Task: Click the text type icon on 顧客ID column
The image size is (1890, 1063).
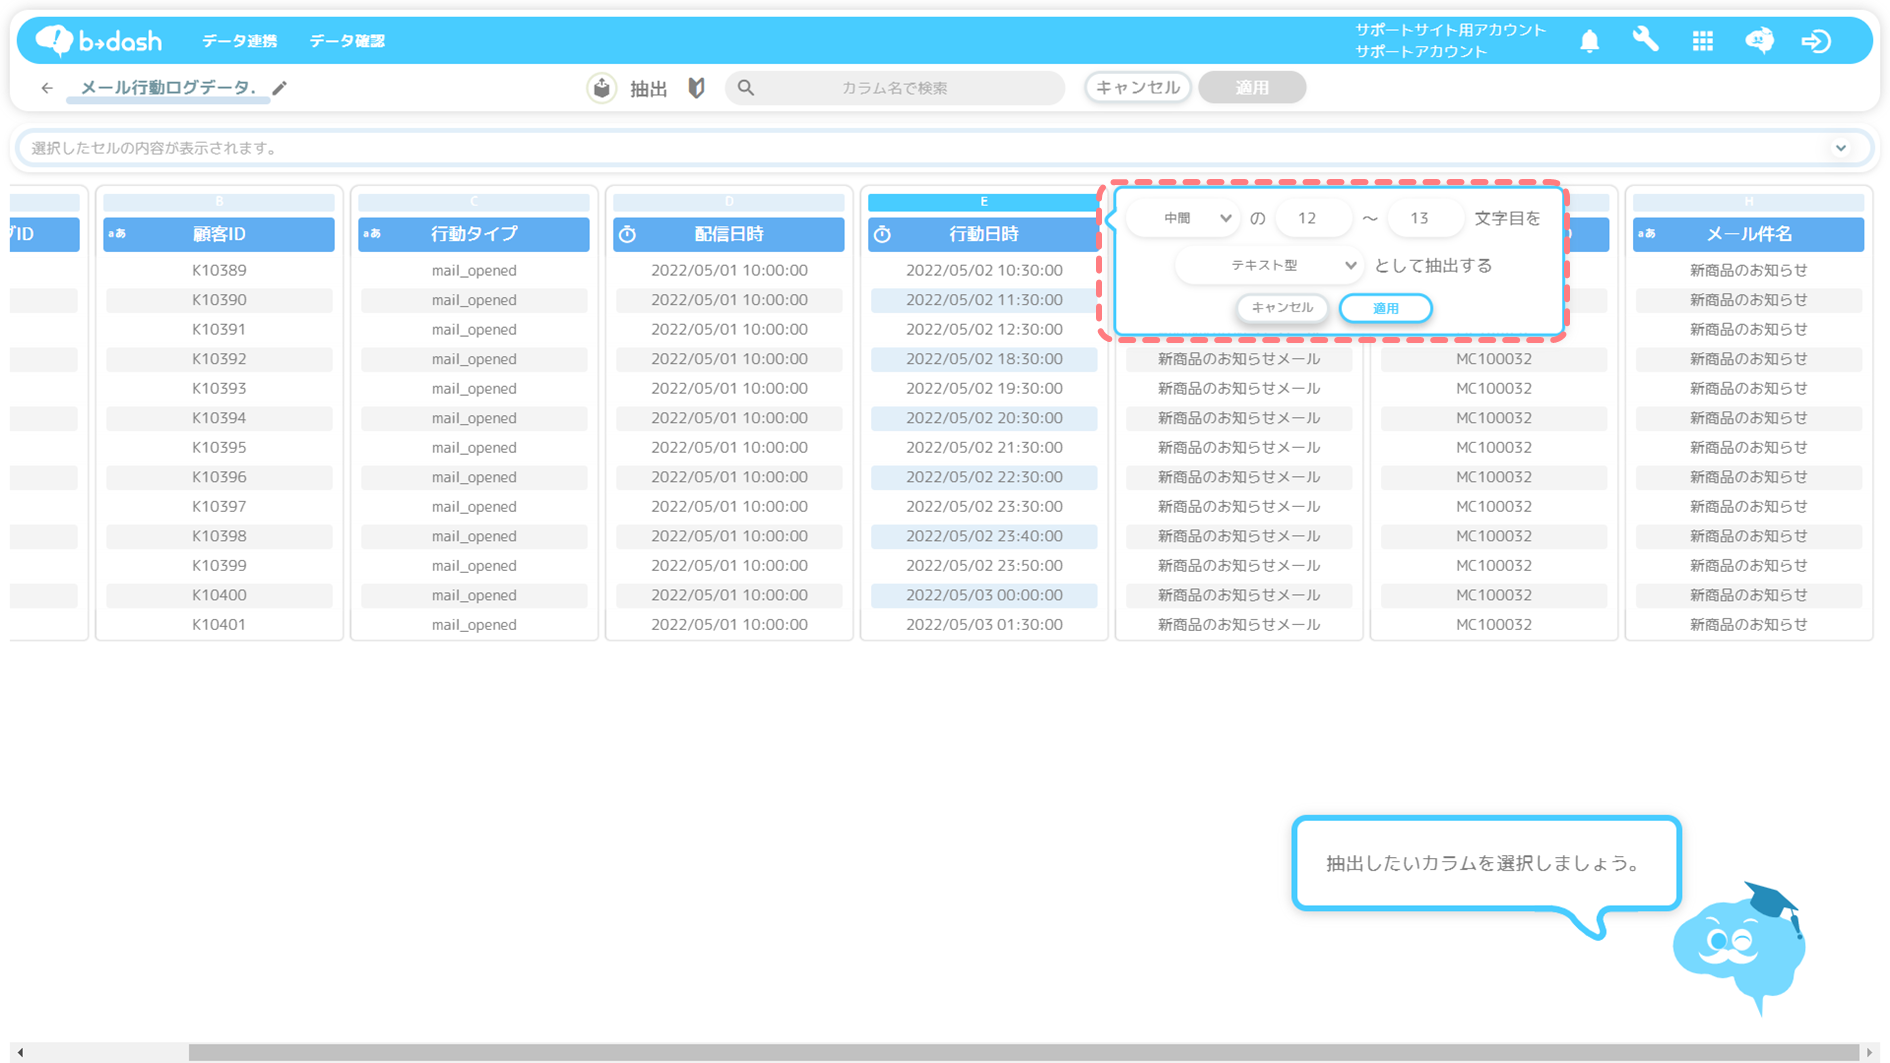Action: pos(118,234)
